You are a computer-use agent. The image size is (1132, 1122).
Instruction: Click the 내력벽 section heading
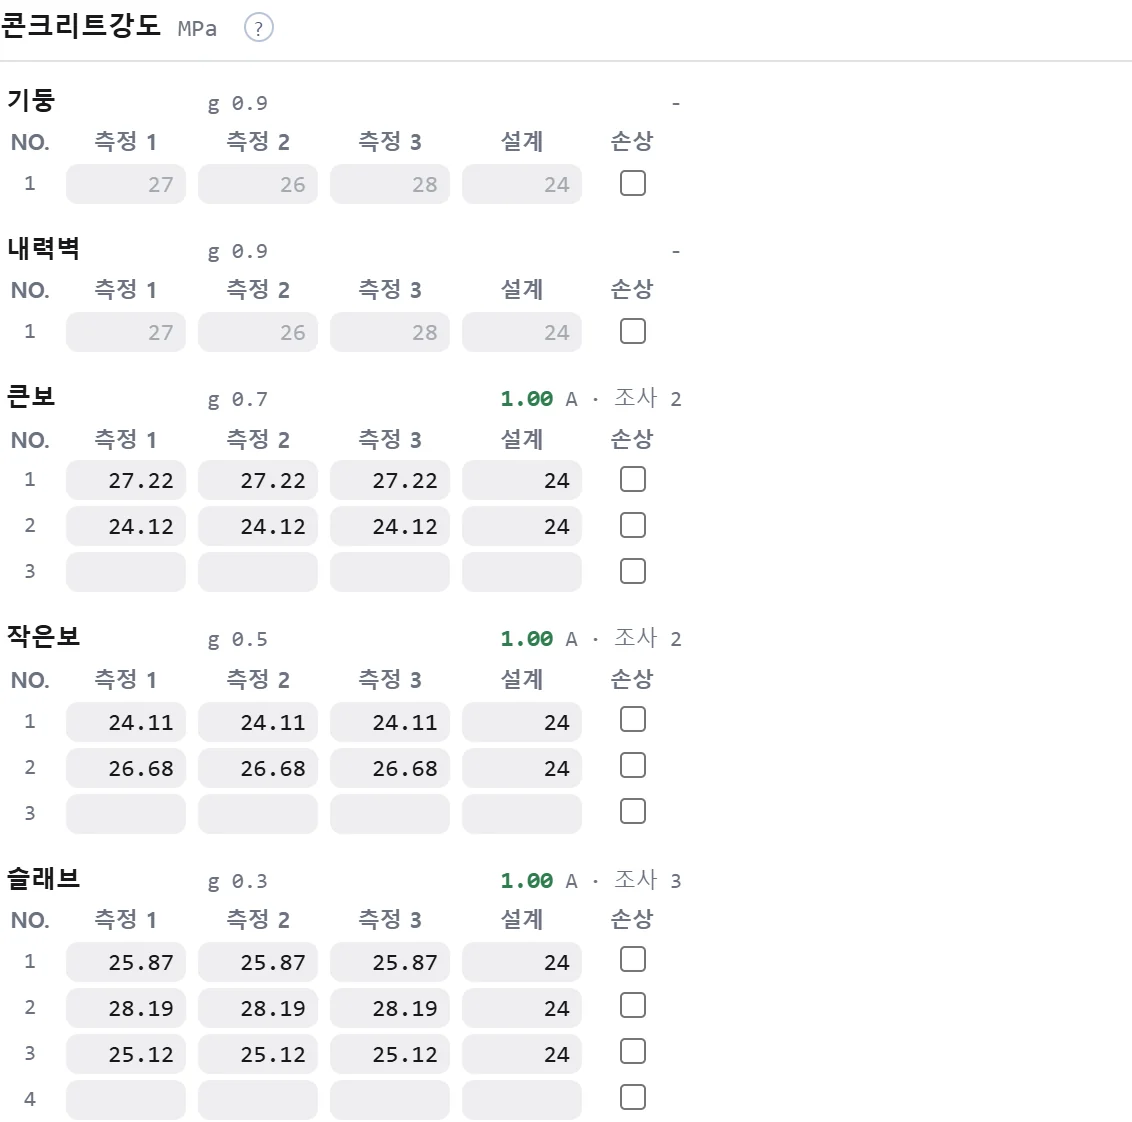coord(43,248)
